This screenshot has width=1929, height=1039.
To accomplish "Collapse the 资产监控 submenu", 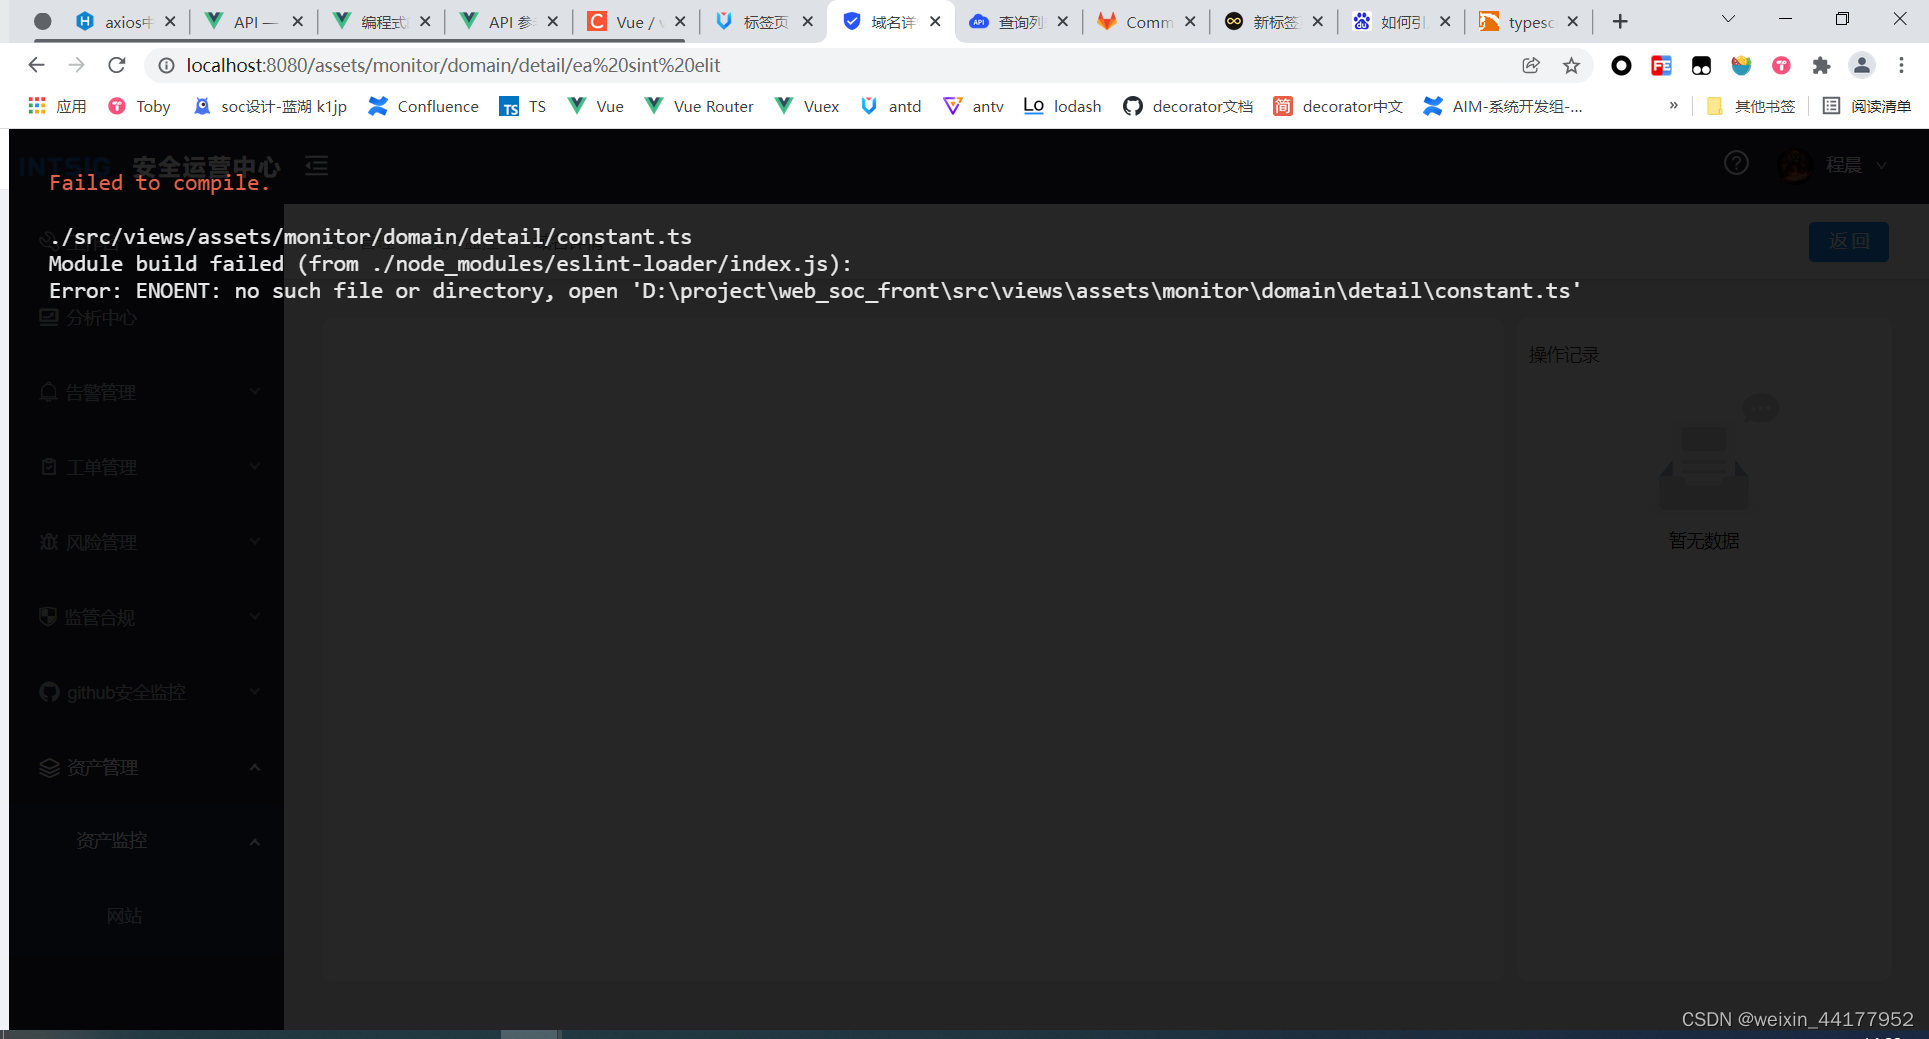I will 146,841.
